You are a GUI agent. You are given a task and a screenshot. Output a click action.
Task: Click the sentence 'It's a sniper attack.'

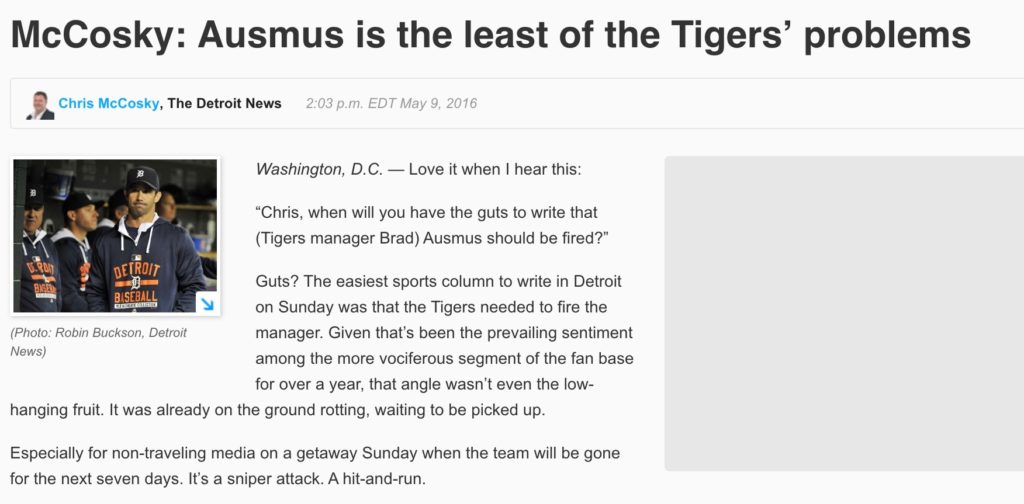point(253,479)
